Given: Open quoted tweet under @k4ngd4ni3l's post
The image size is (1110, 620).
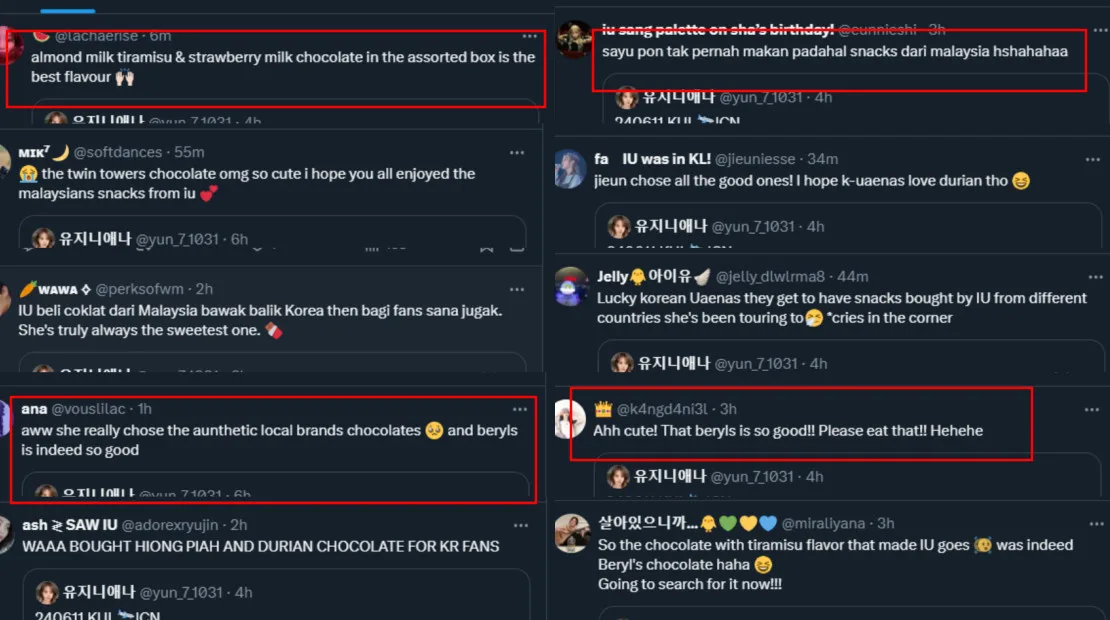Looking at the screenshot, I should tap(838, 477).
